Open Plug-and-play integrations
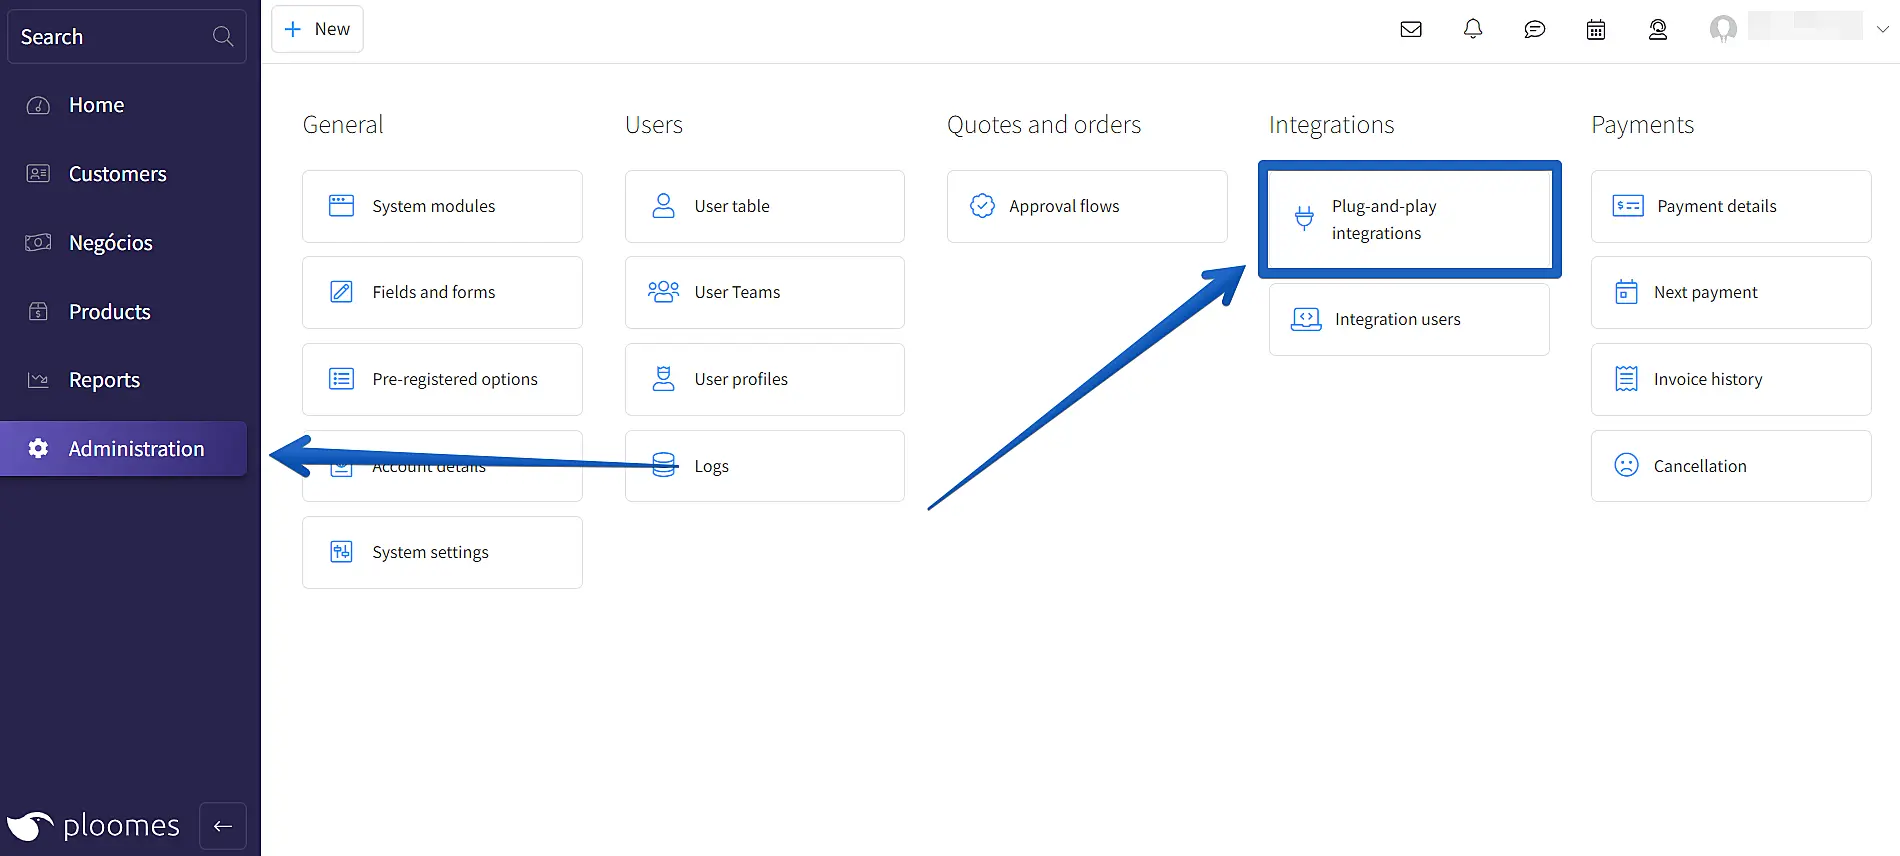Image resolution: width=1900 pixels, height=856 pixels. 1409,219
